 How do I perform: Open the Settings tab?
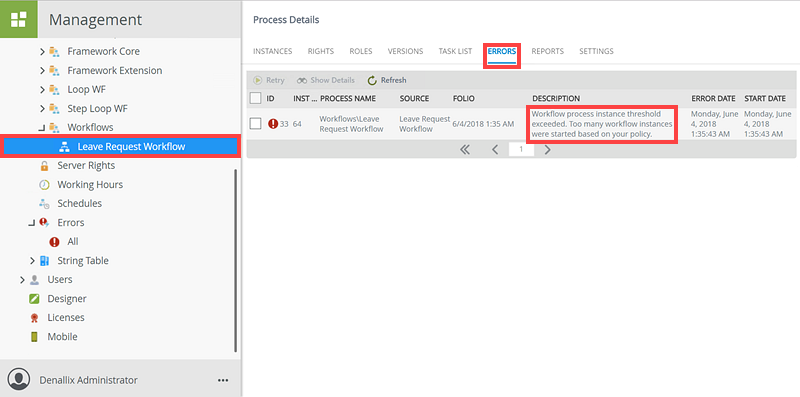point(596,51)
